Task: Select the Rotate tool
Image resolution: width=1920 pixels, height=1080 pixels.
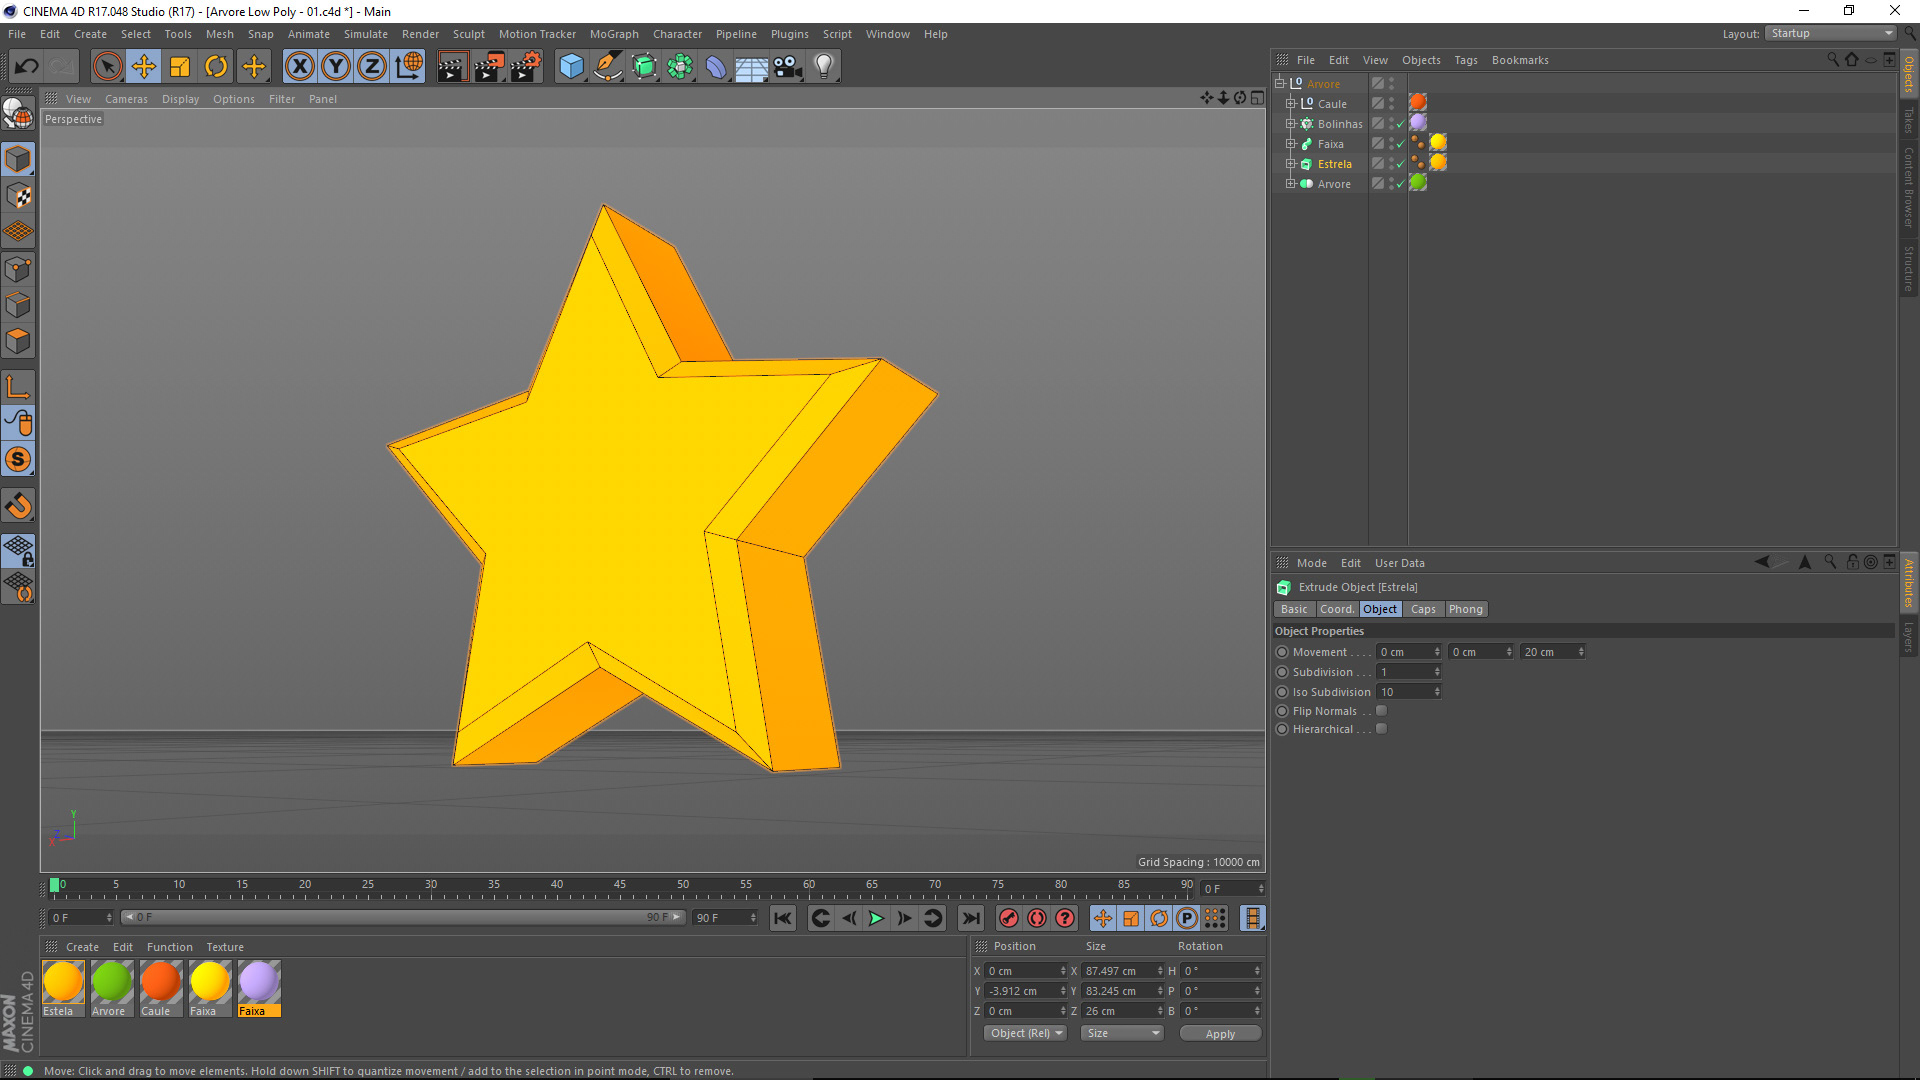Action: 216,67
